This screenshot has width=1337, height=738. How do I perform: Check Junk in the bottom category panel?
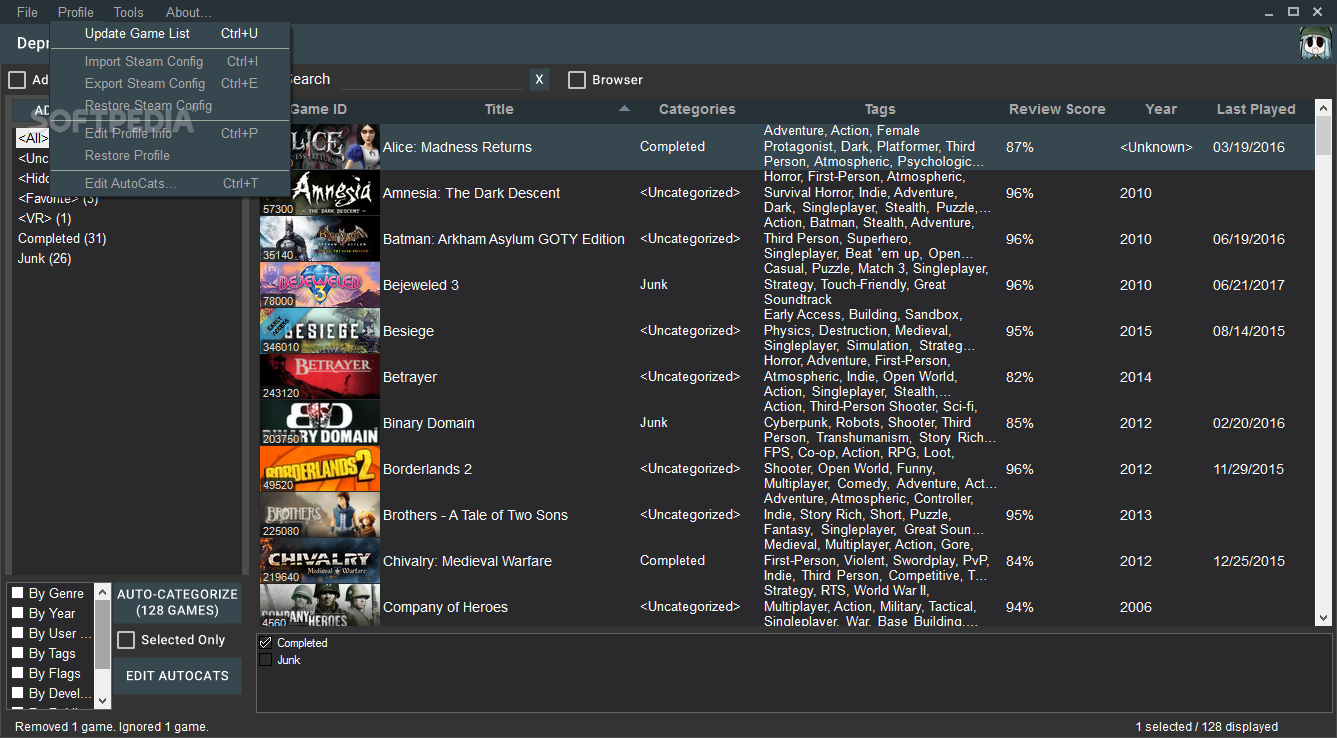click(266, 660)
